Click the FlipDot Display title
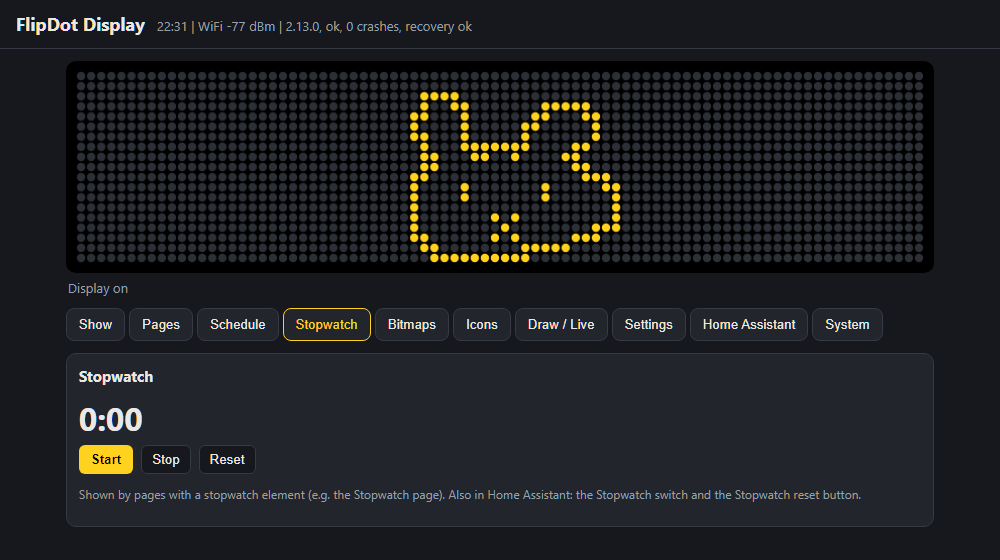The image size is (1000, 560). [x=80, y=25]
